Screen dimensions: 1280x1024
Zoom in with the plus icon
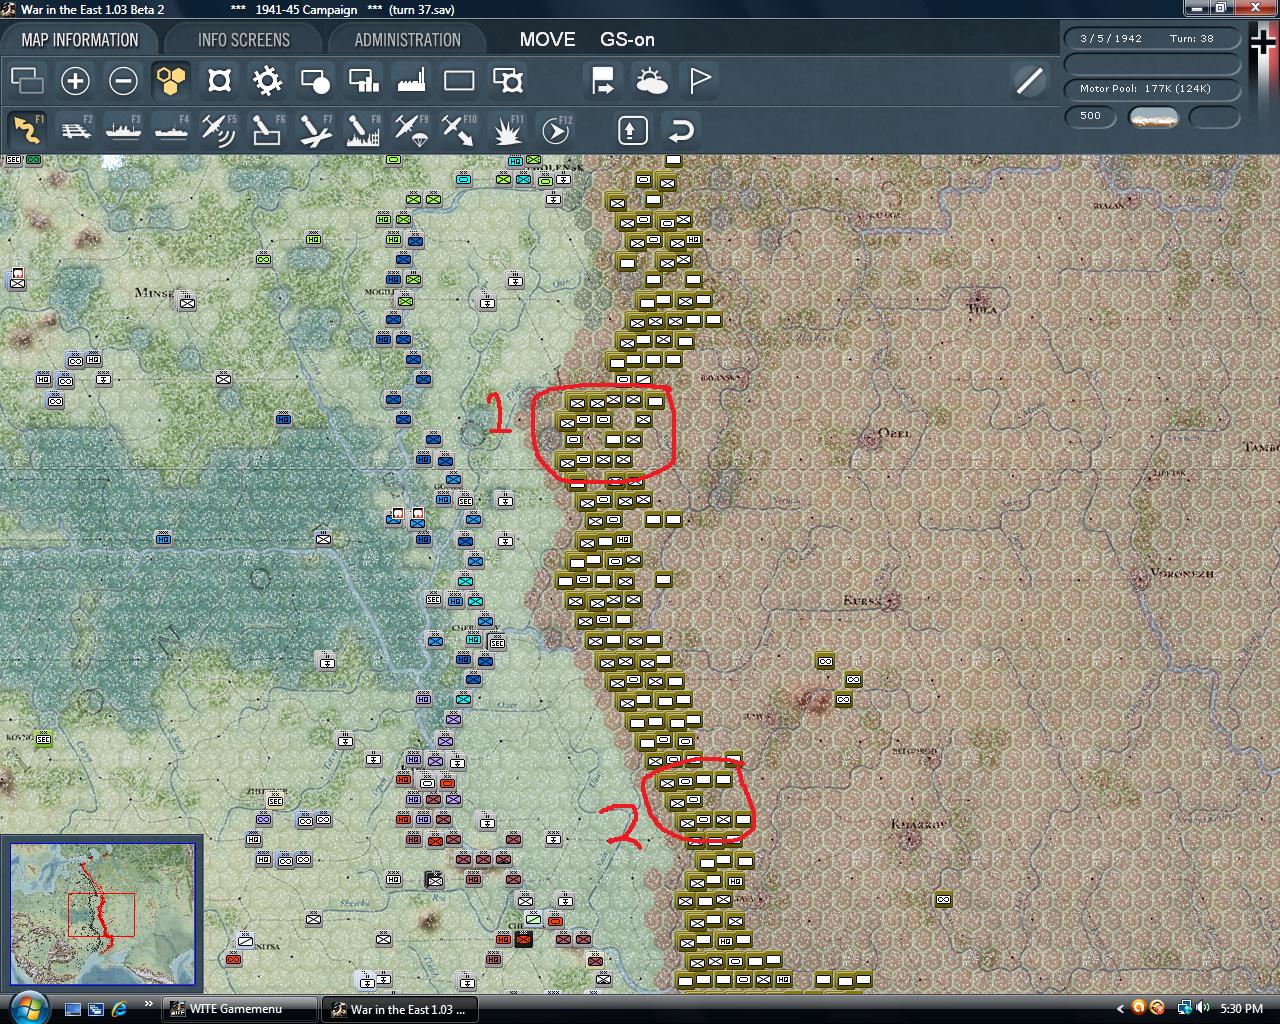(75, 80)
